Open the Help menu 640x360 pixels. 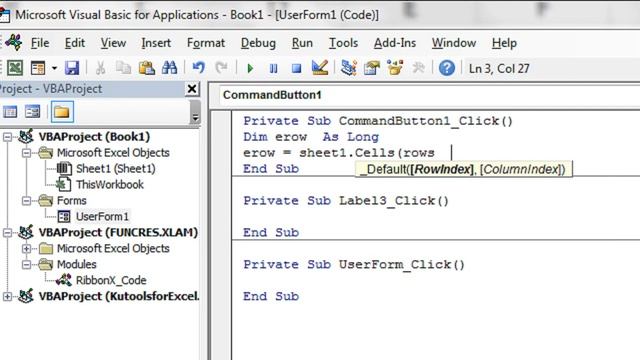[x=504, y=43]
